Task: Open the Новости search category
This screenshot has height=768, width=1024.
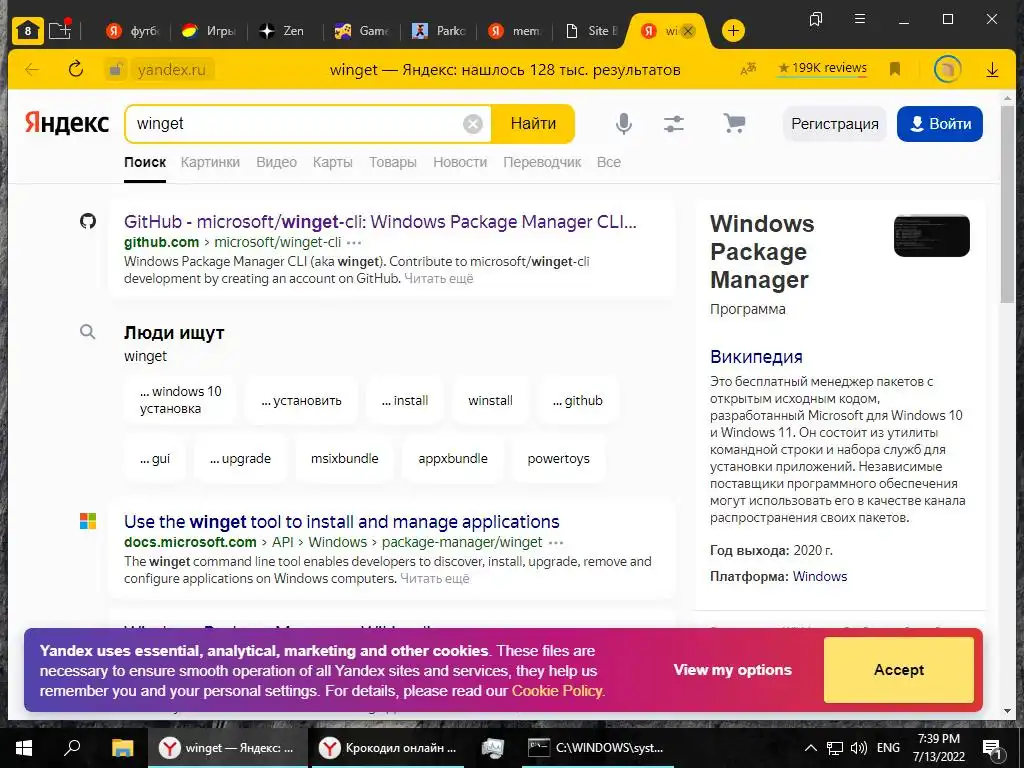Action: click(x=460, y=162)
